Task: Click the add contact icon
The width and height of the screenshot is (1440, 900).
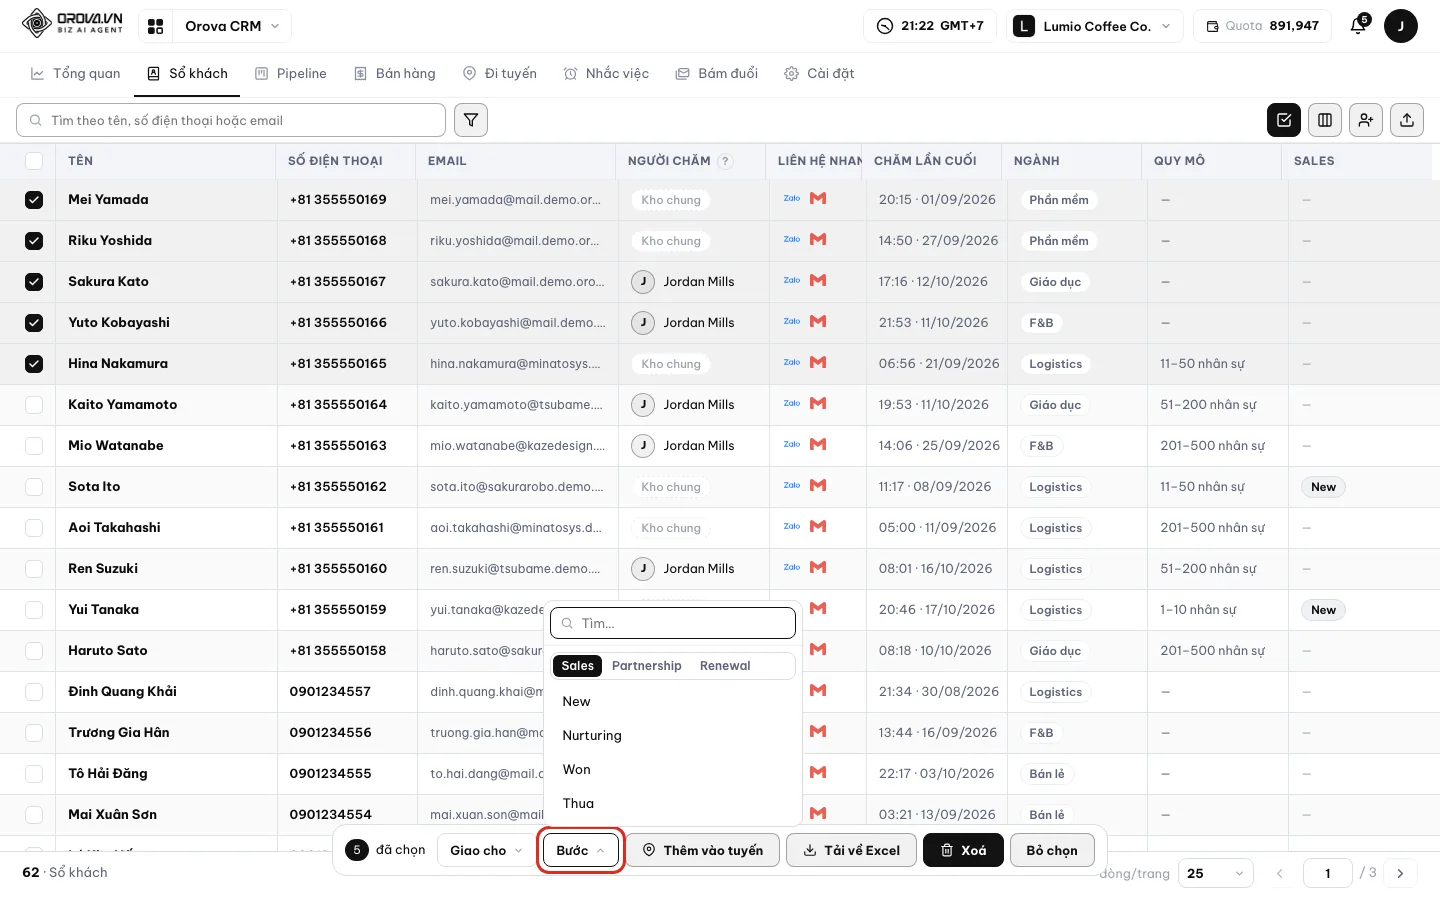Action: (1366, 120)
